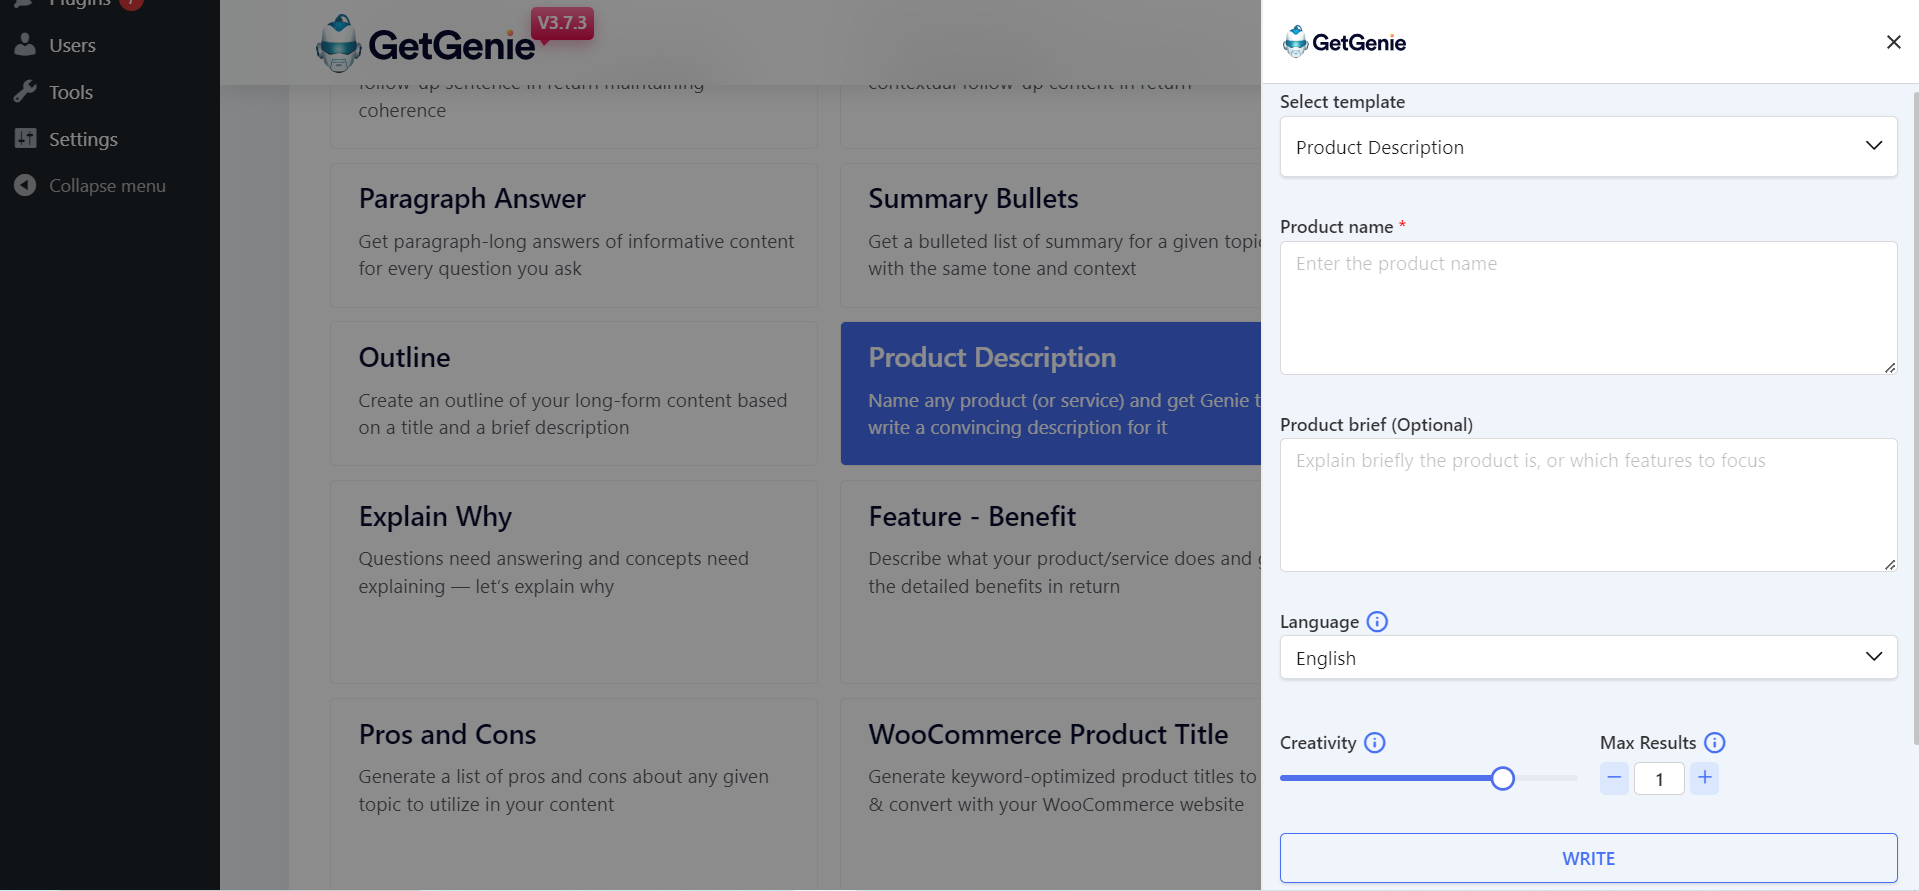Click the Max Results info icon
The width and height of the screenshot is (1919, 891).
pos(1715,743)
